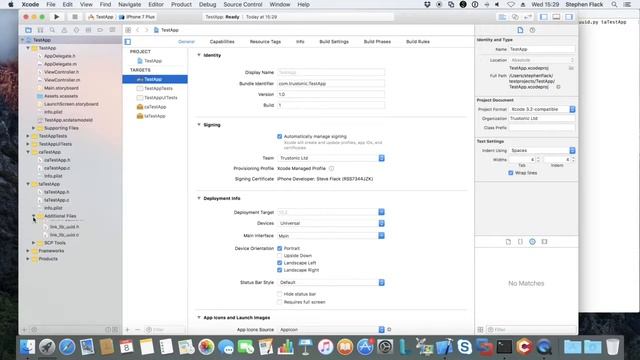The width and height of the screenshot is (640, 360).
Task: Go forward in editor history
Action: coord(147,30)
